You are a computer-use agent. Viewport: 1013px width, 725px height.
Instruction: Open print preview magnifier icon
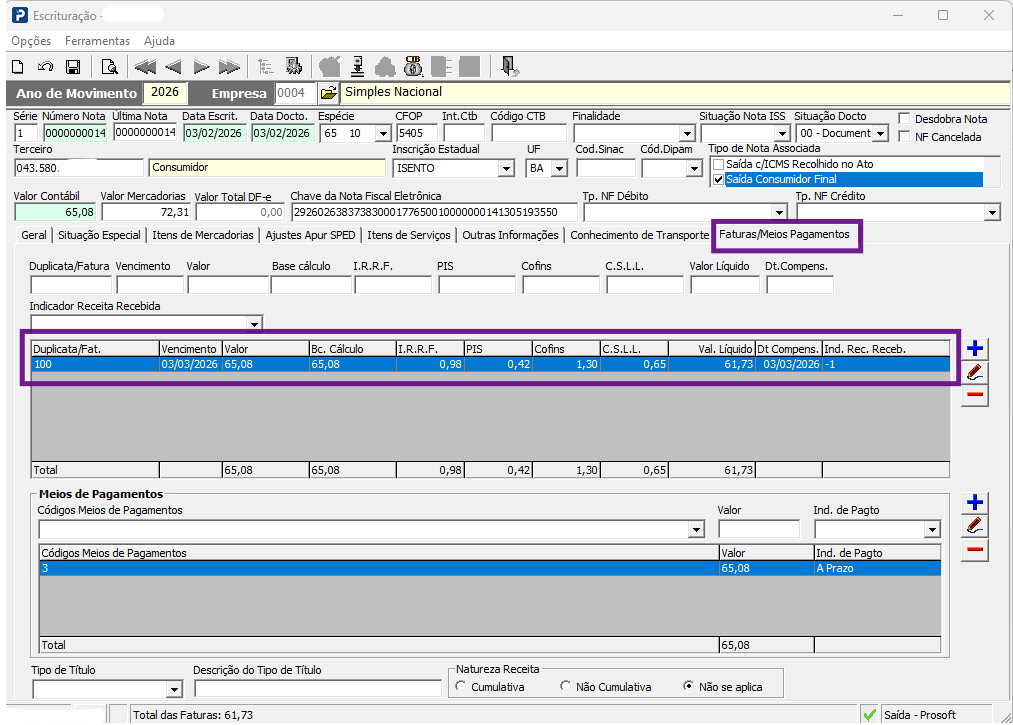click(110, 67)
